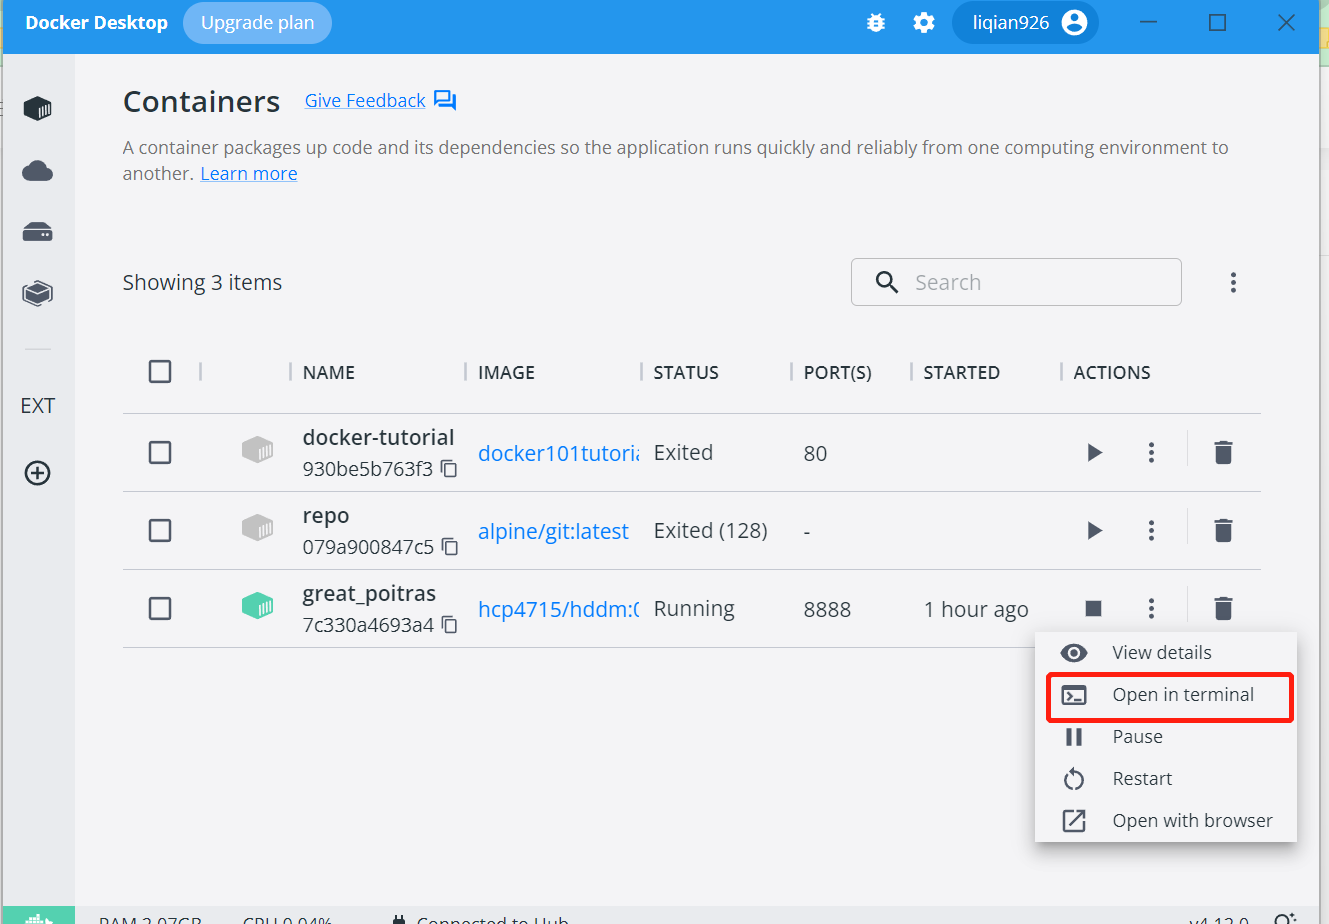Sort by PORT(S) column header

tap(837, 372)
